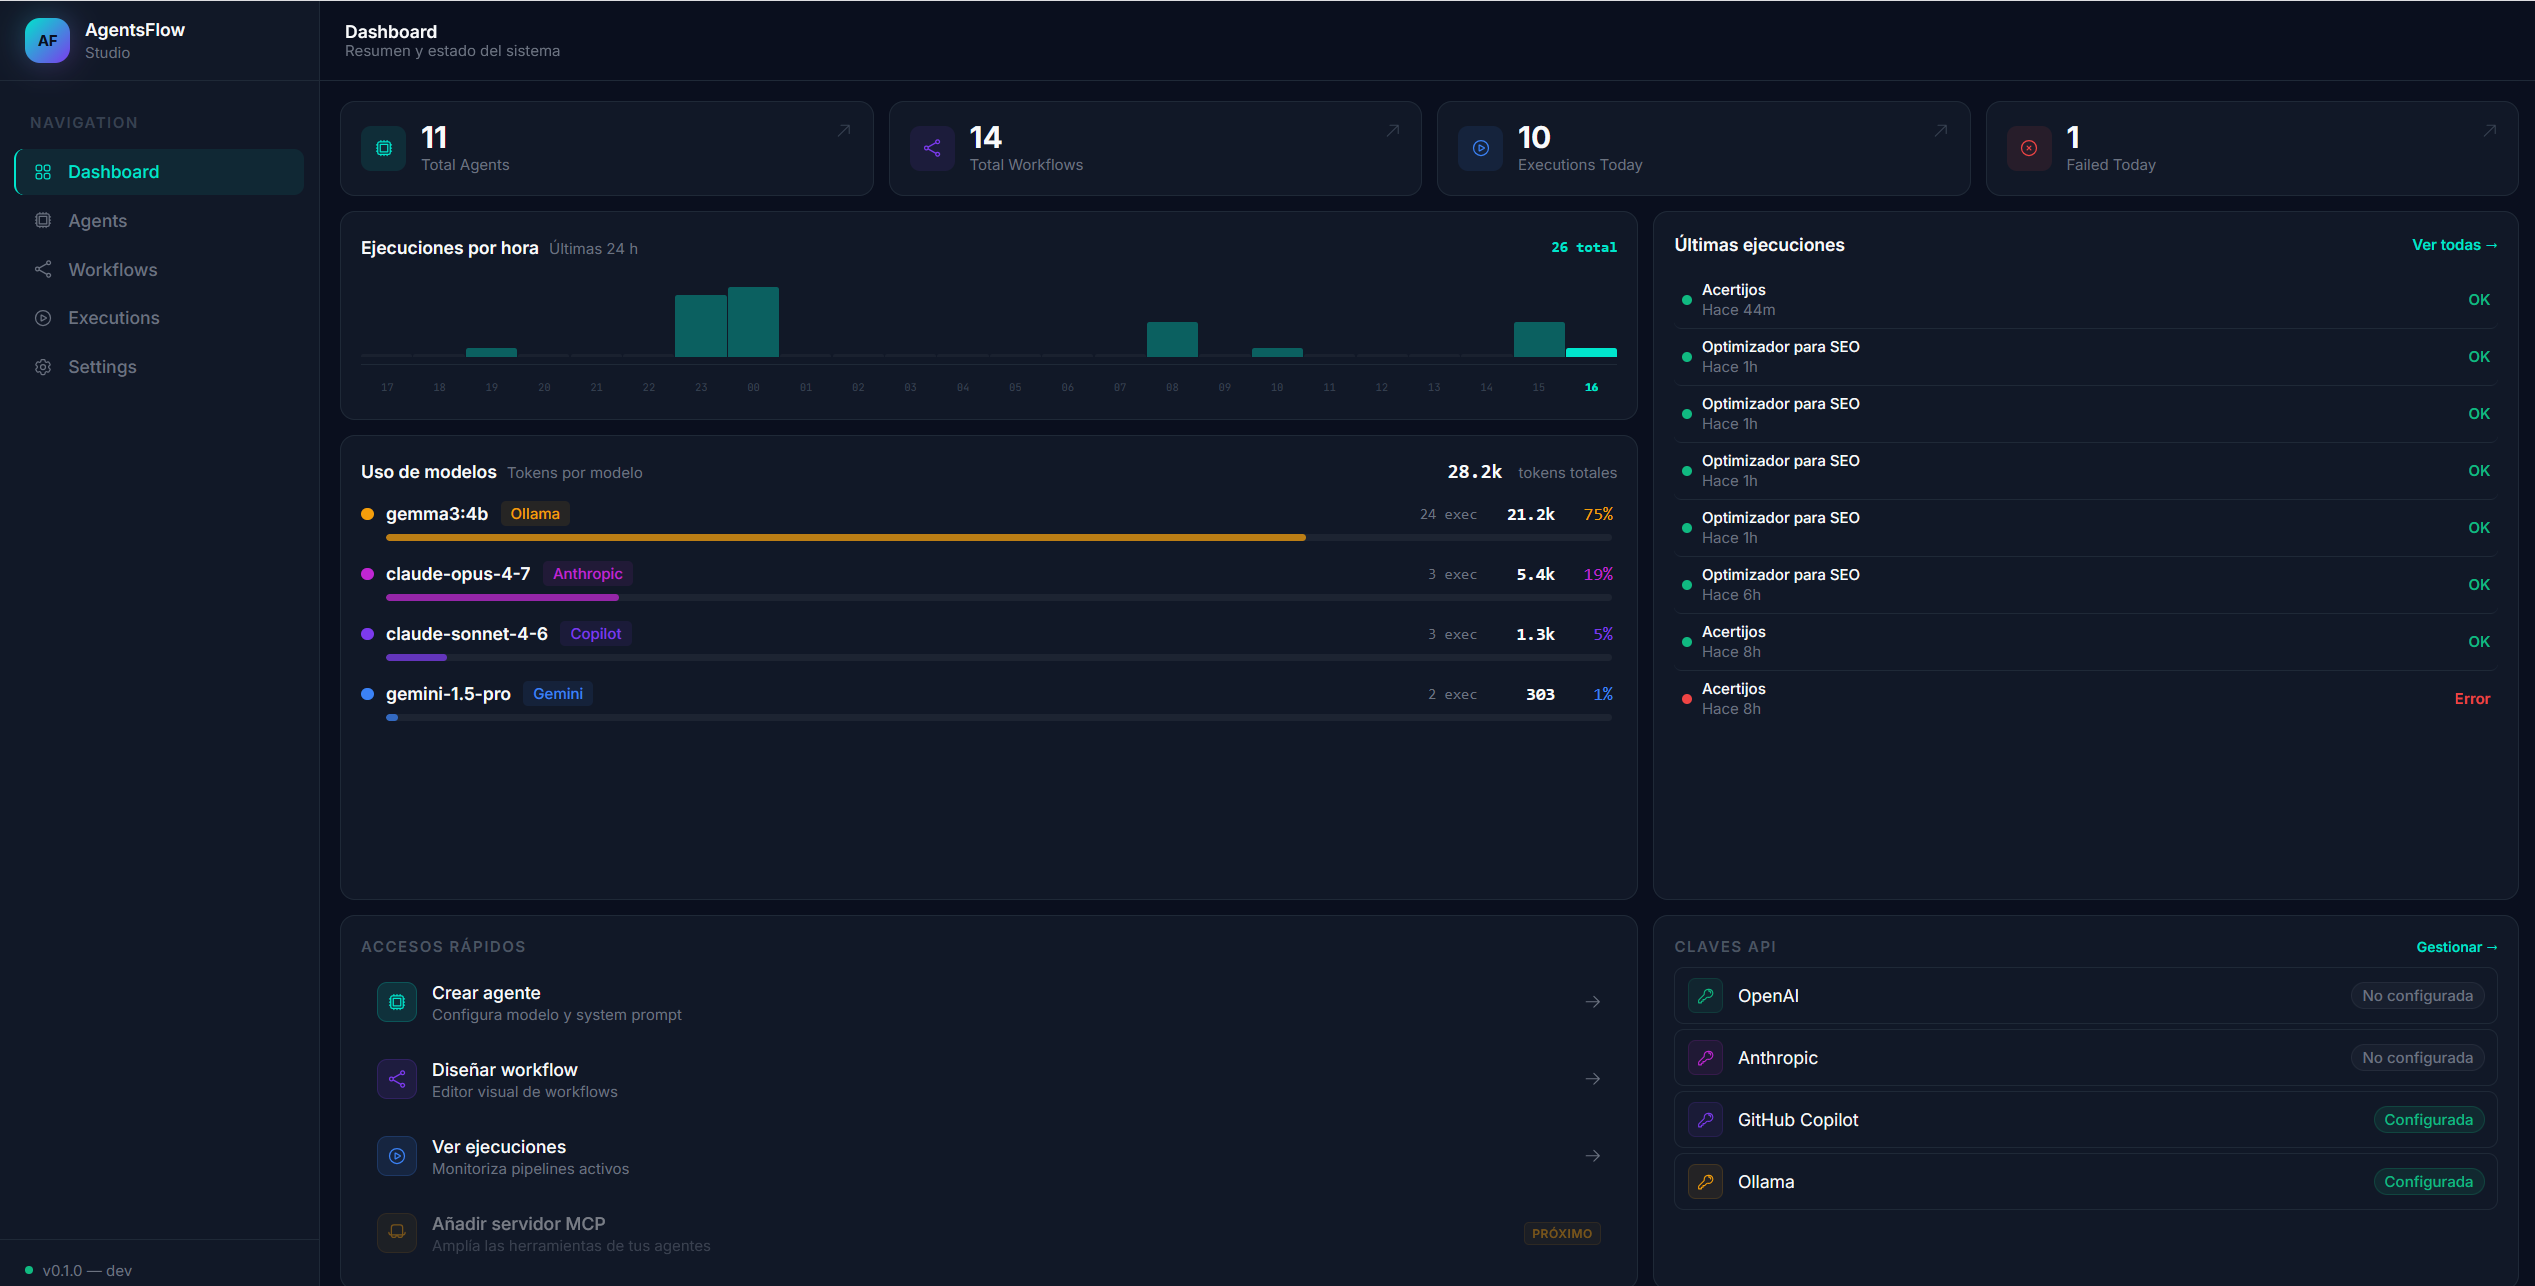2535x1286 pixels.
Task: Click the GitHub Copilot key icon
Action: coord(1706,1120)
